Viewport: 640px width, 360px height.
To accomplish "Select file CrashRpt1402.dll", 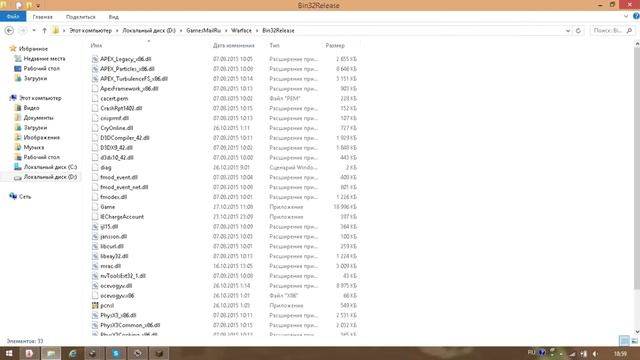I will point(121,108).
